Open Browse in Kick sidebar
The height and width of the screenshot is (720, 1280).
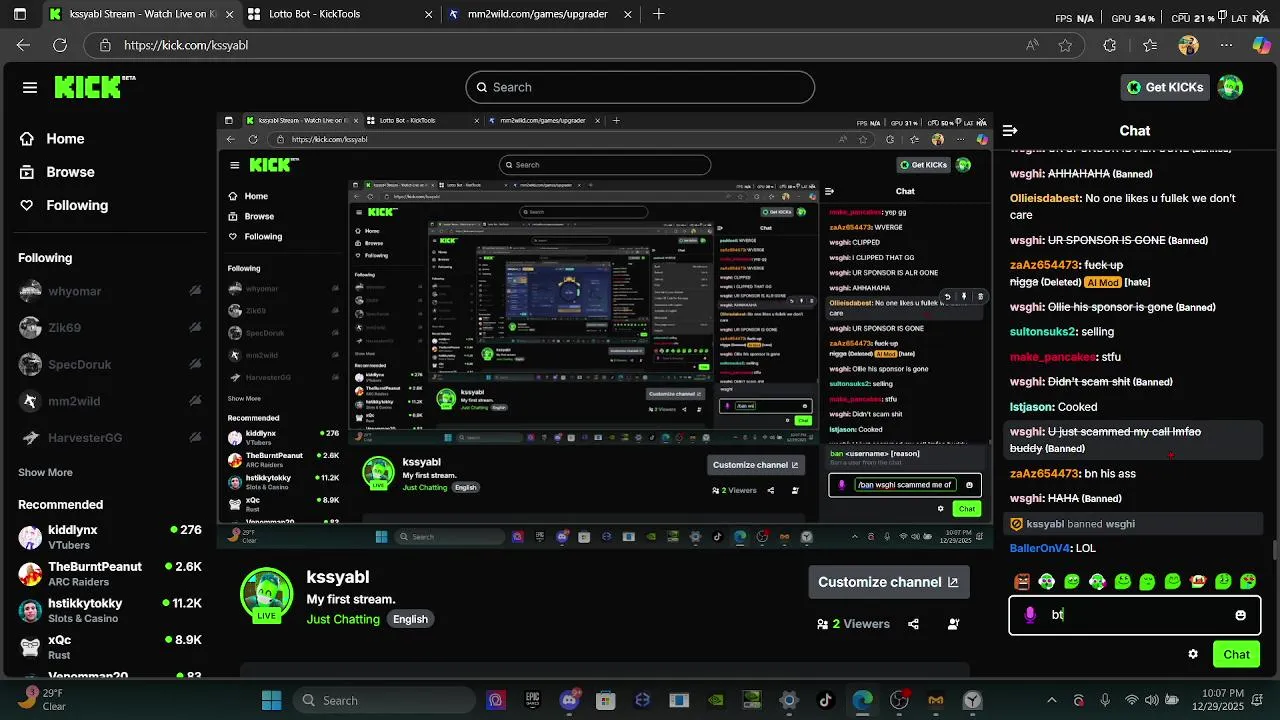coord(57,172)
